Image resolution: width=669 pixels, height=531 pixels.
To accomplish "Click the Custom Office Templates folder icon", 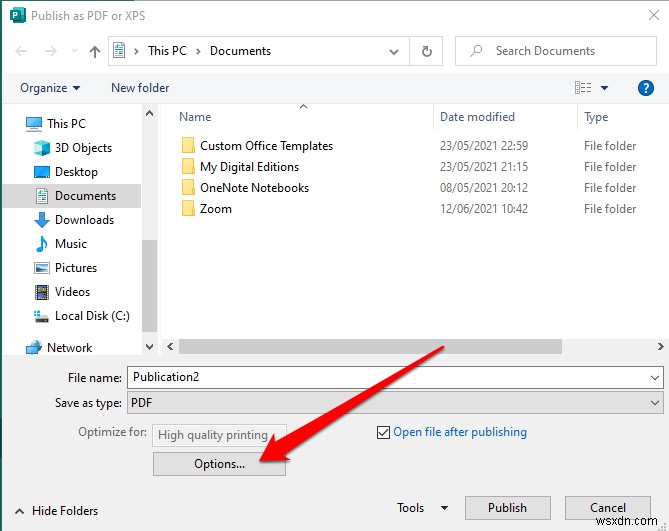I will coord(188,145).
